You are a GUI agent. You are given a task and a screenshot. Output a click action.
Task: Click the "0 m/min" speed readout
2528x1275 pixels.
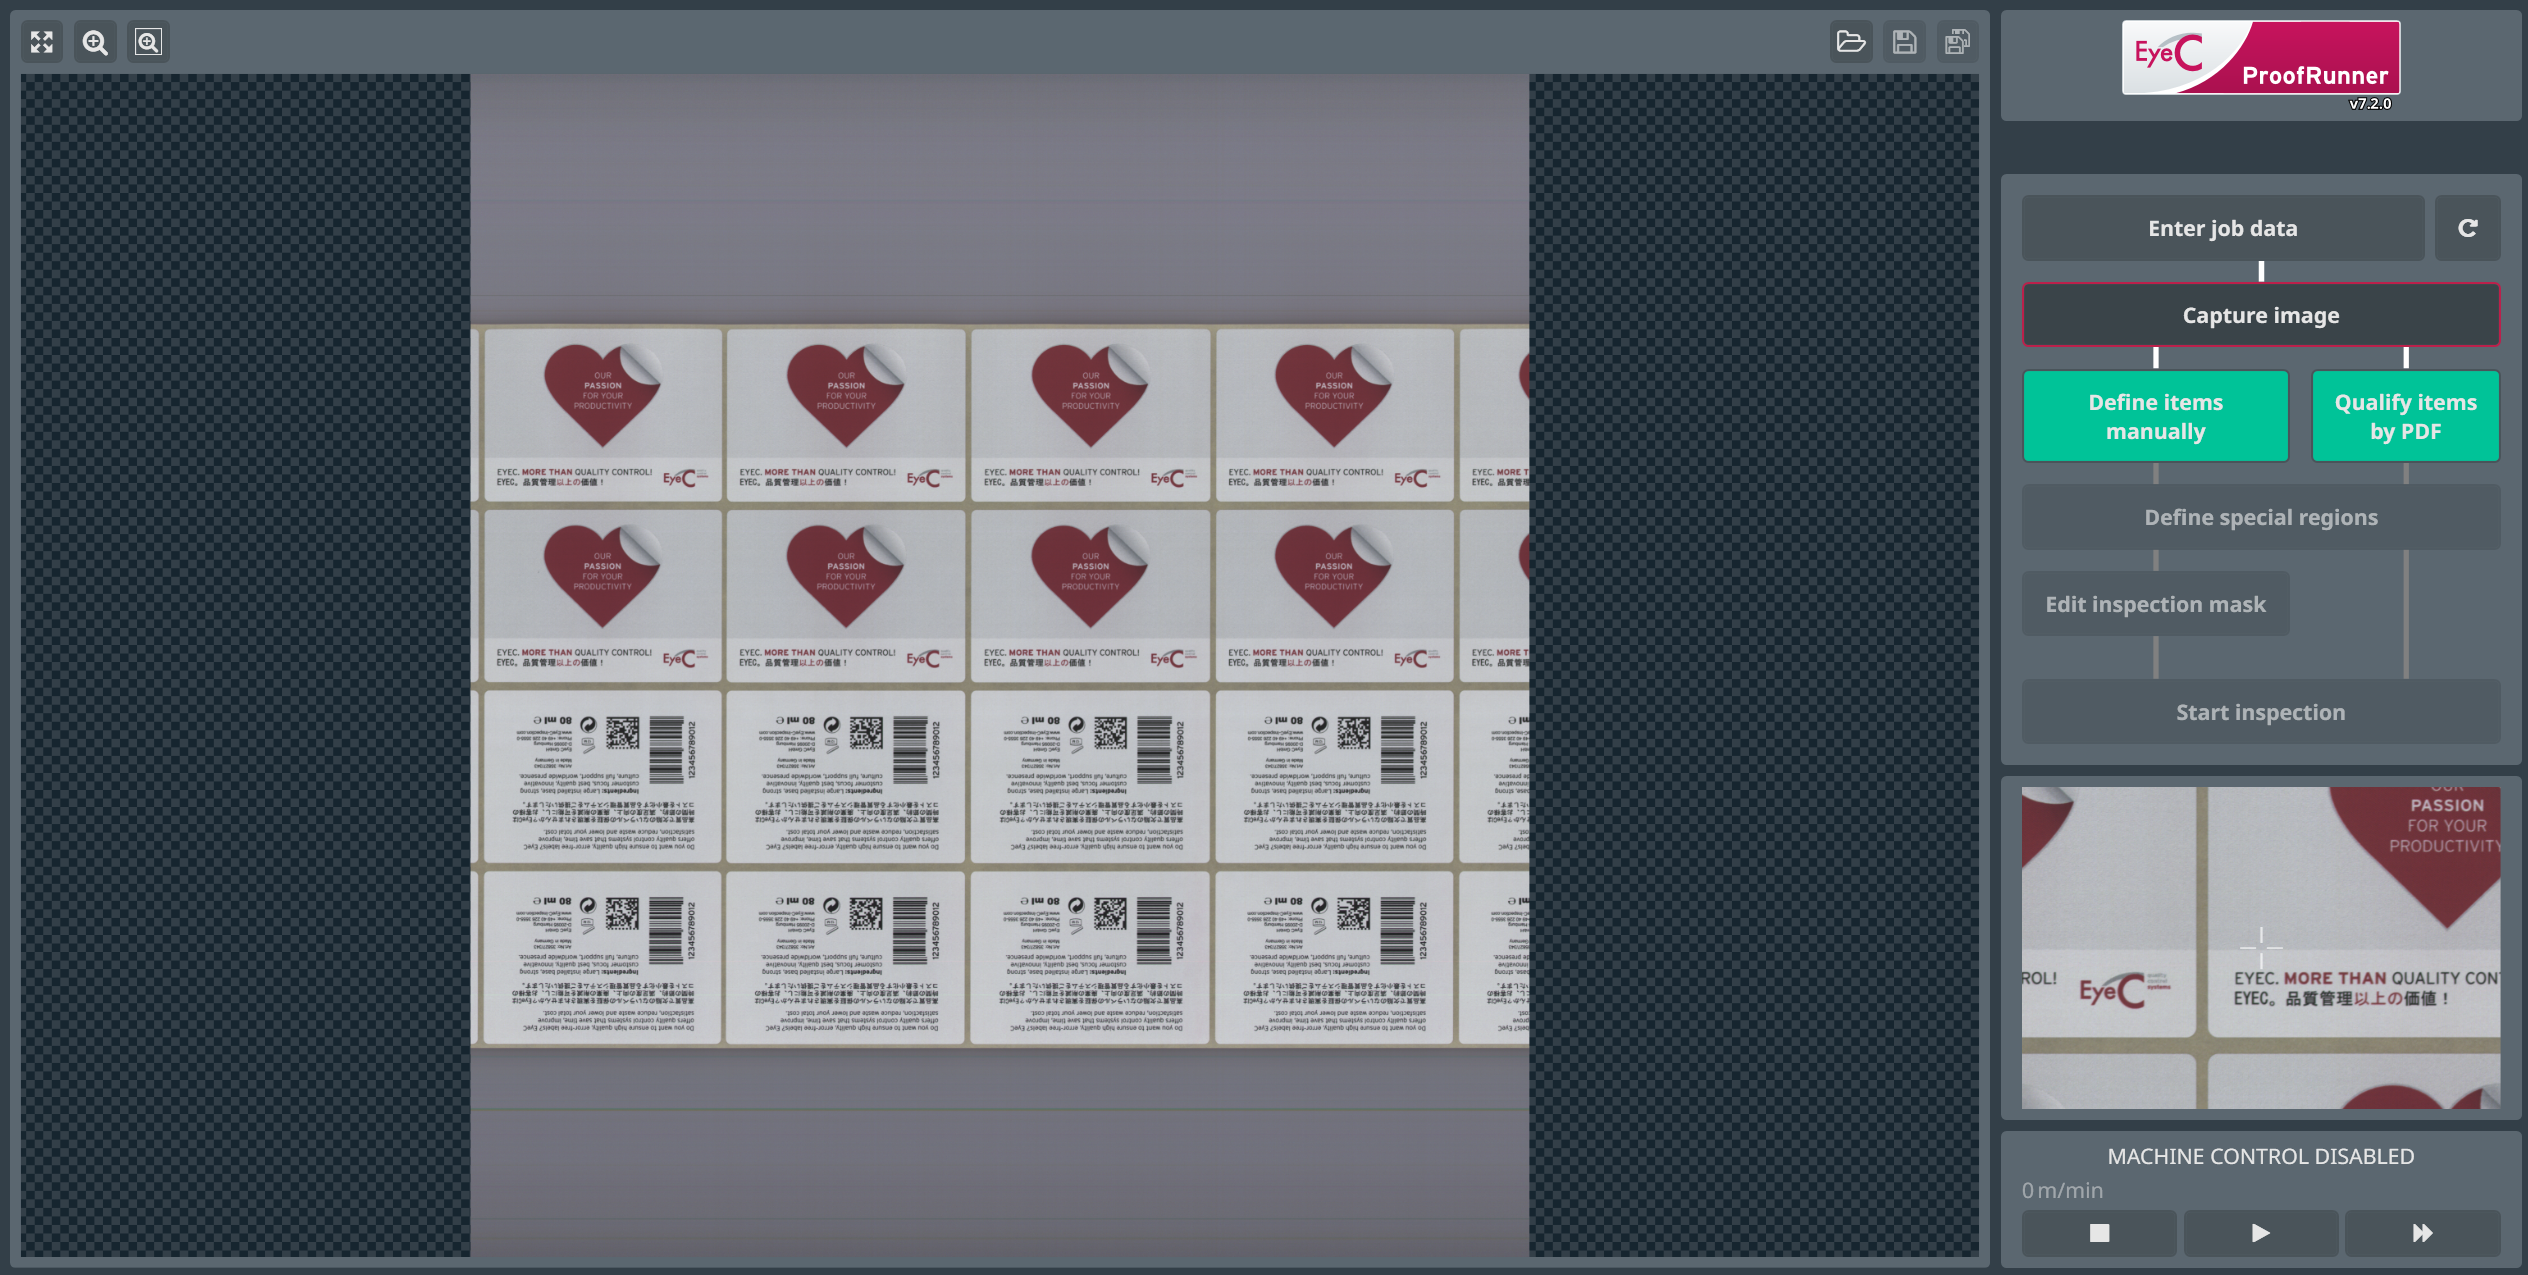pyautogui.click(x=2062, y=1190)
